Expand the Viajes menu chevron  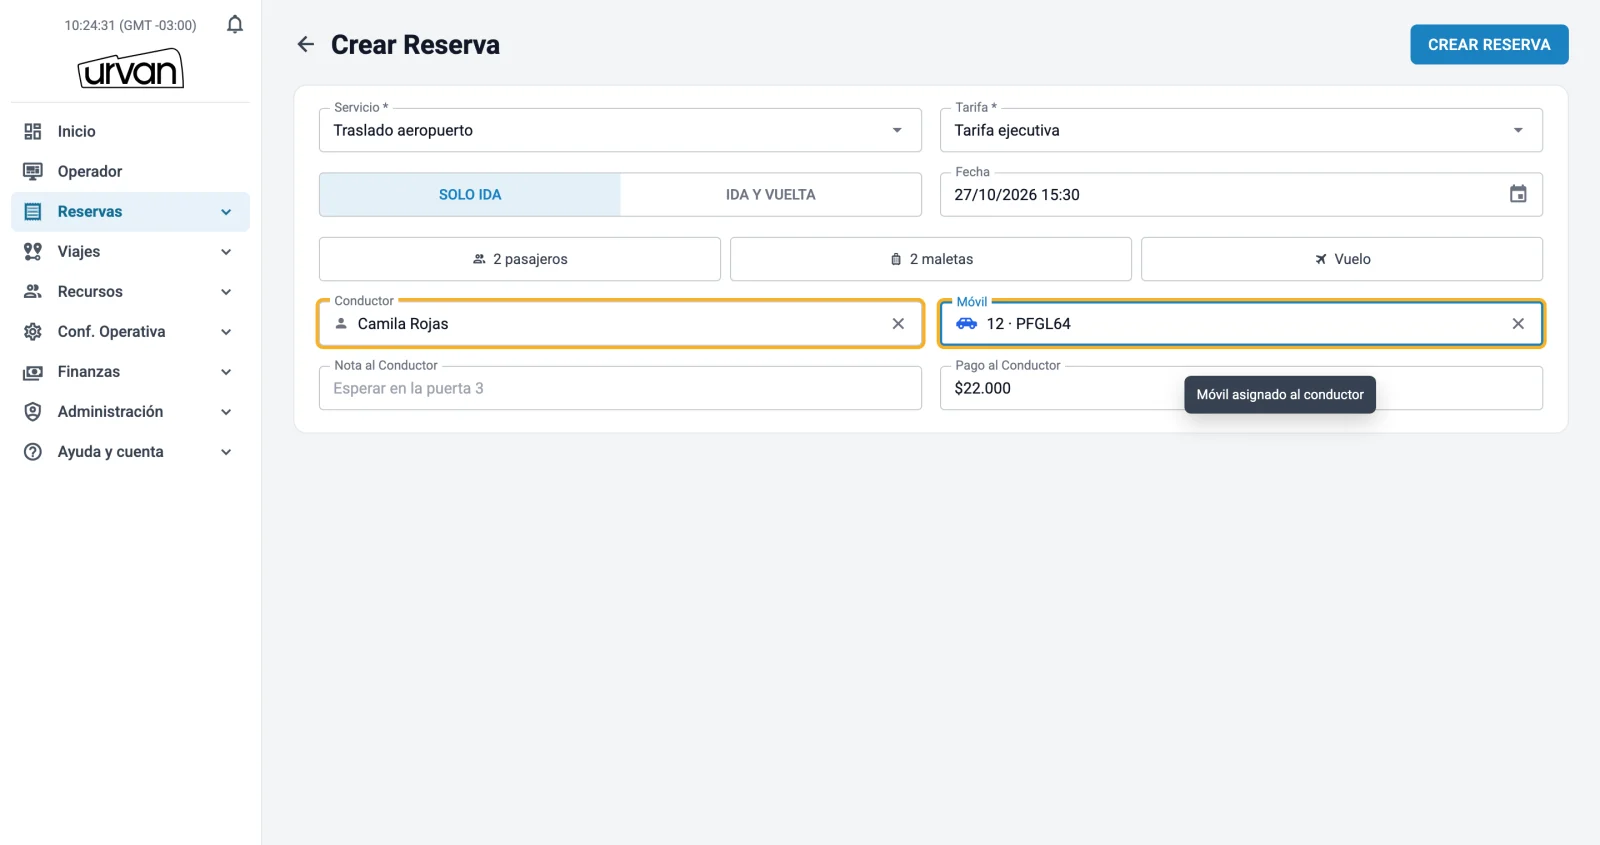pyautogui.click(x=226, y=252)
